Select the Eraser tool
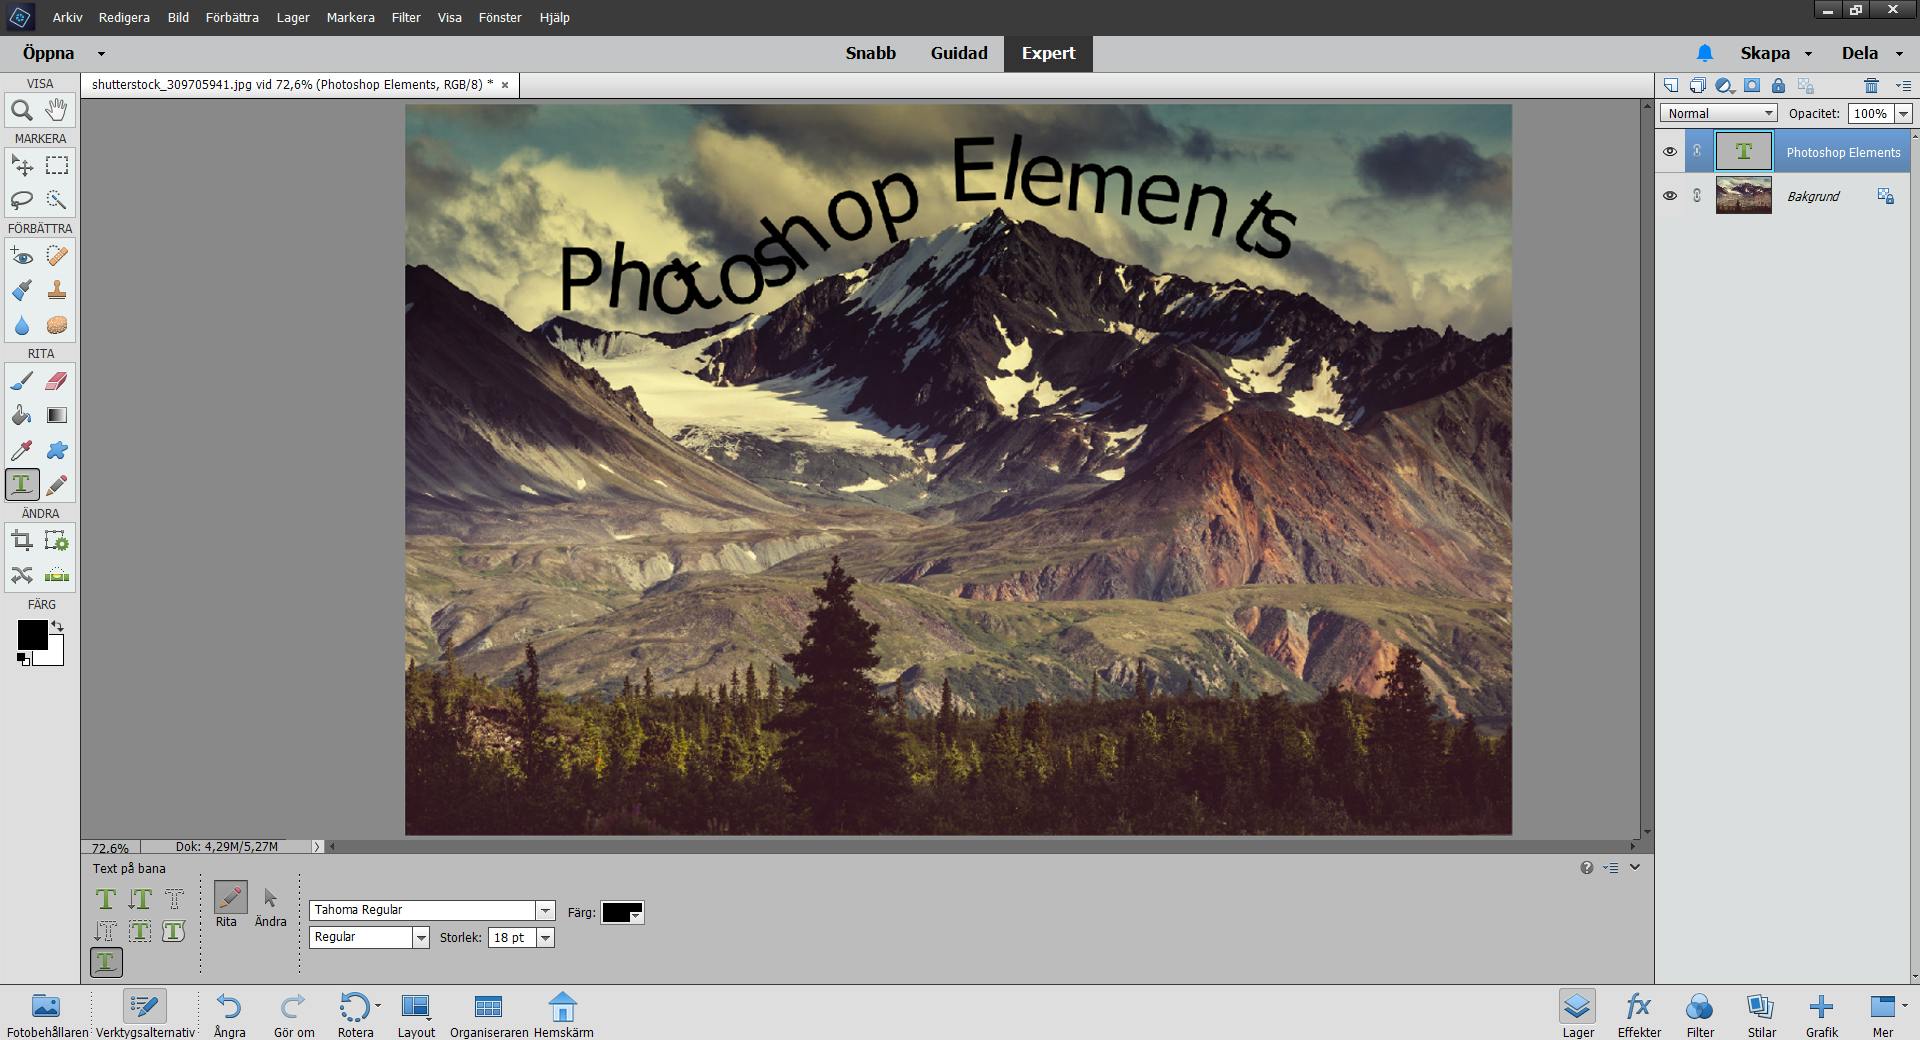 57,381
